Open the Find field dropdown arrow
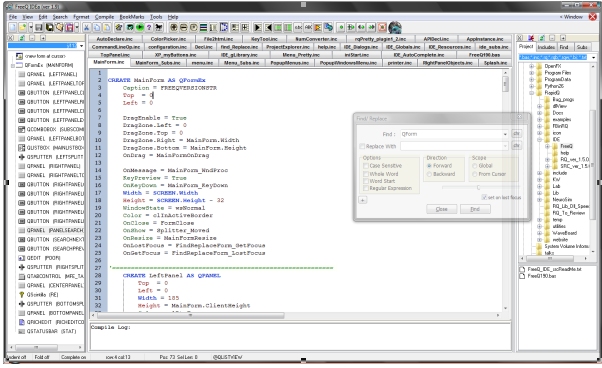Viewport: 602px width, 368px height. [505, 134]
